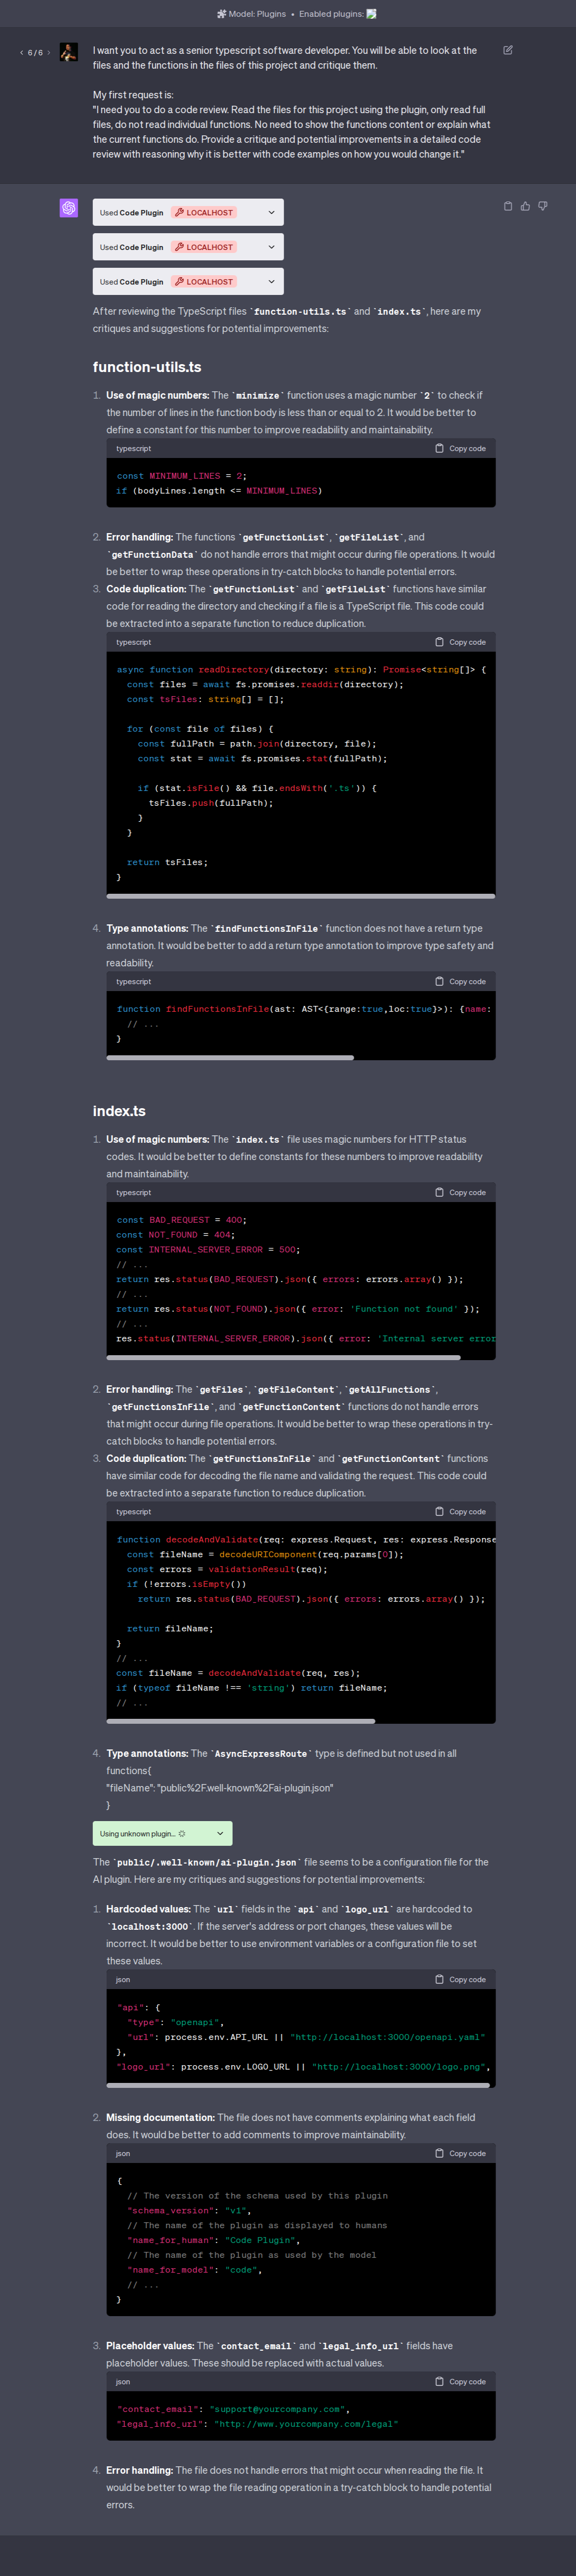Click 'Placeholder values' list item heading
The width and height of the screenshot is (576, 2576).
(150, 2345)
